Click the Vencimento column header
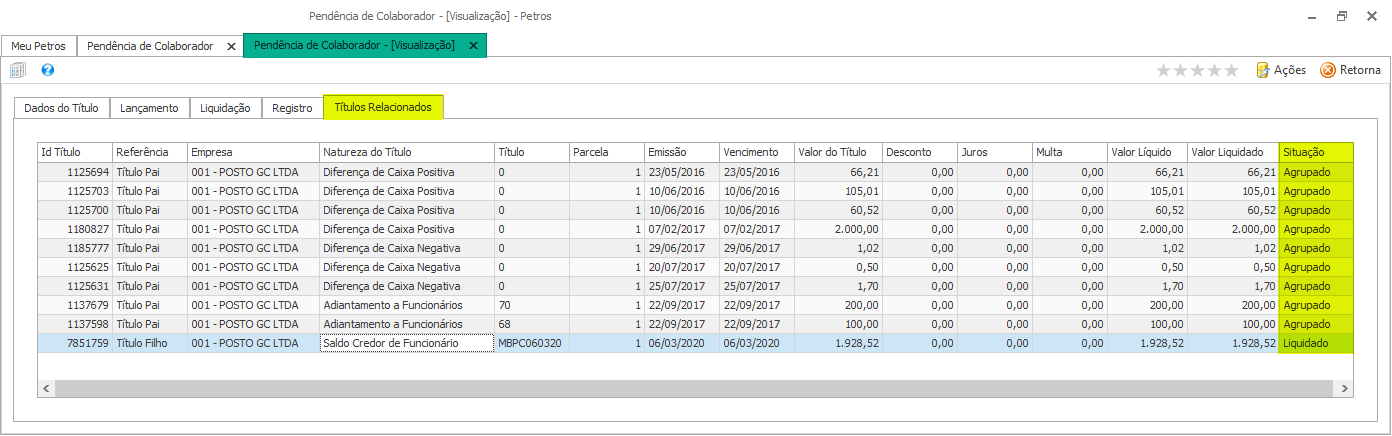This screenshot has height=436, width=1392. tap(757, 152)
